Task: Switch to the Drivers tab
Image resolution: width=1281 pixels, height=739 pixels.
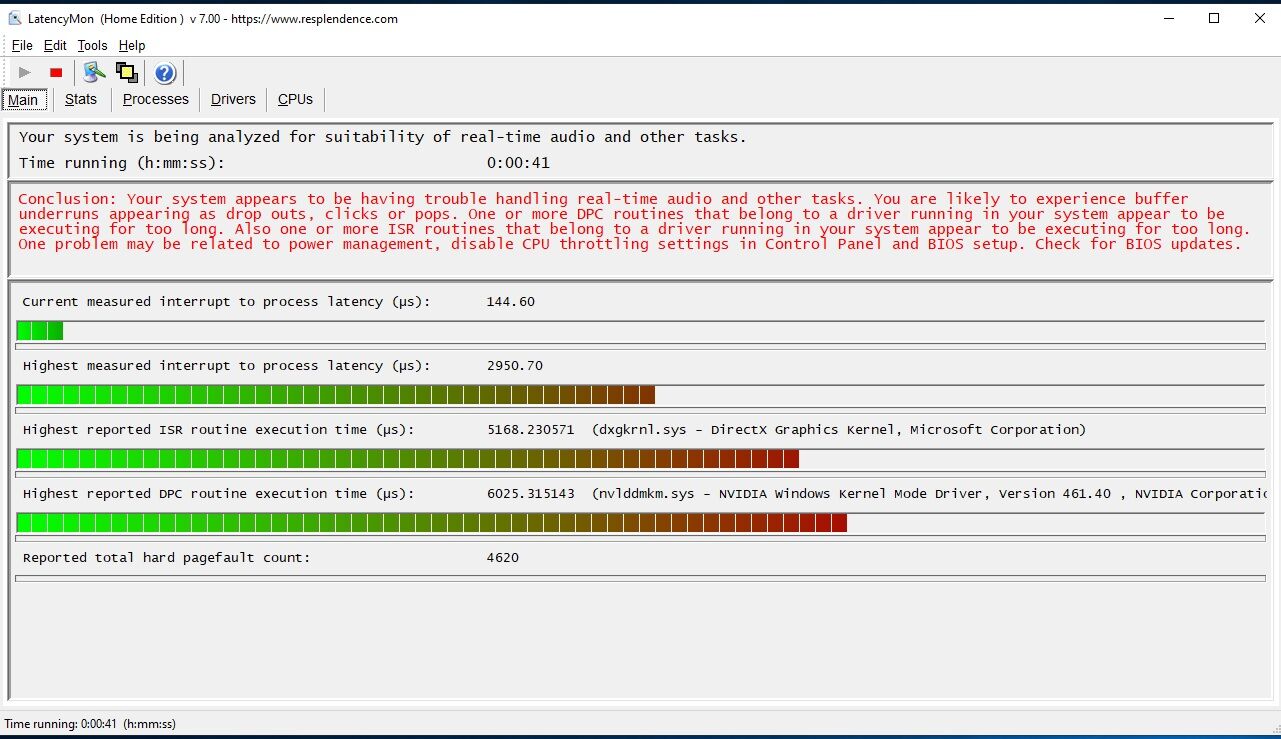Action: (233, 99)
